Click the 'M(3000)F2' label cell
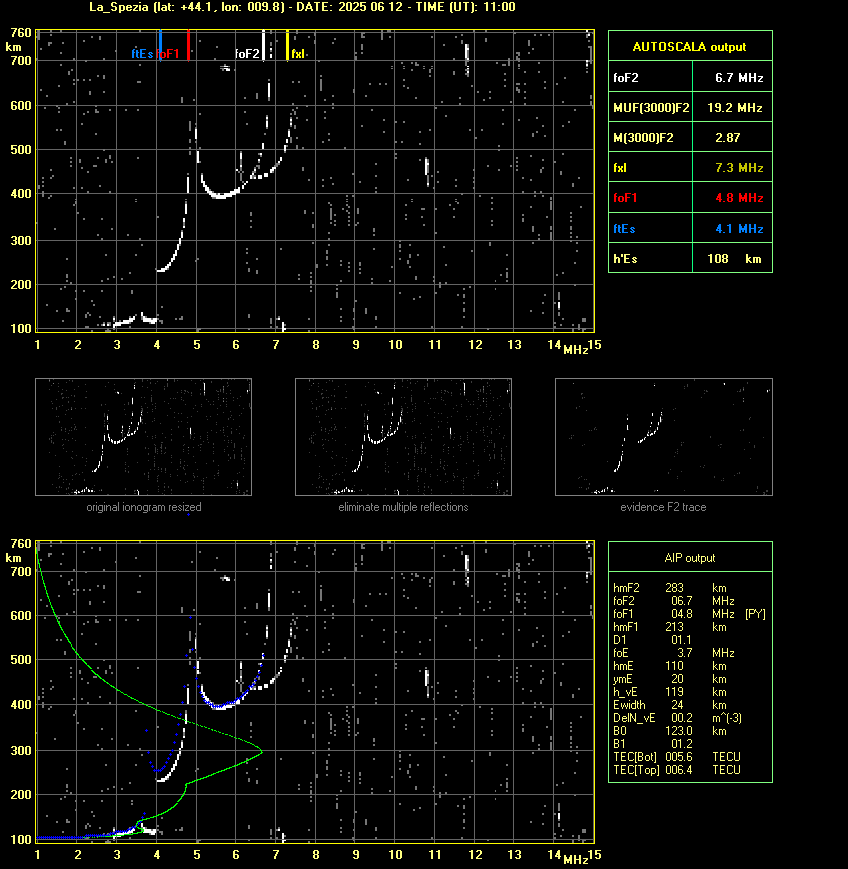 click(x=651, y=137)
